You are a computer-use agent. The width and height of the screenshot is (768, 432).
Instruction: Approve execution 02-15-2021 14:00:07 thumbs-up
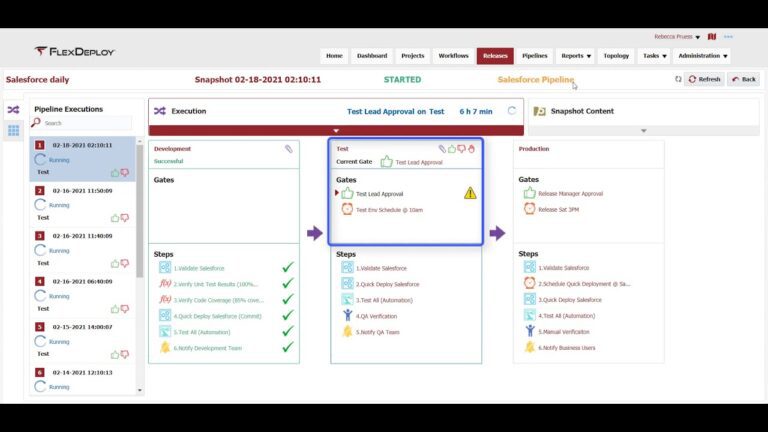coord(115,354)
